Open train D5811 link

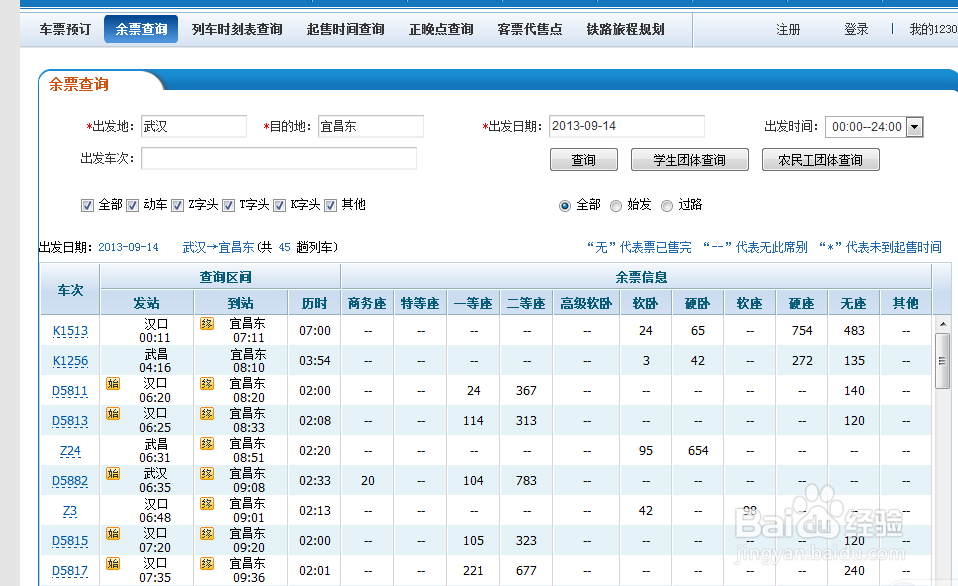point(70,391)
